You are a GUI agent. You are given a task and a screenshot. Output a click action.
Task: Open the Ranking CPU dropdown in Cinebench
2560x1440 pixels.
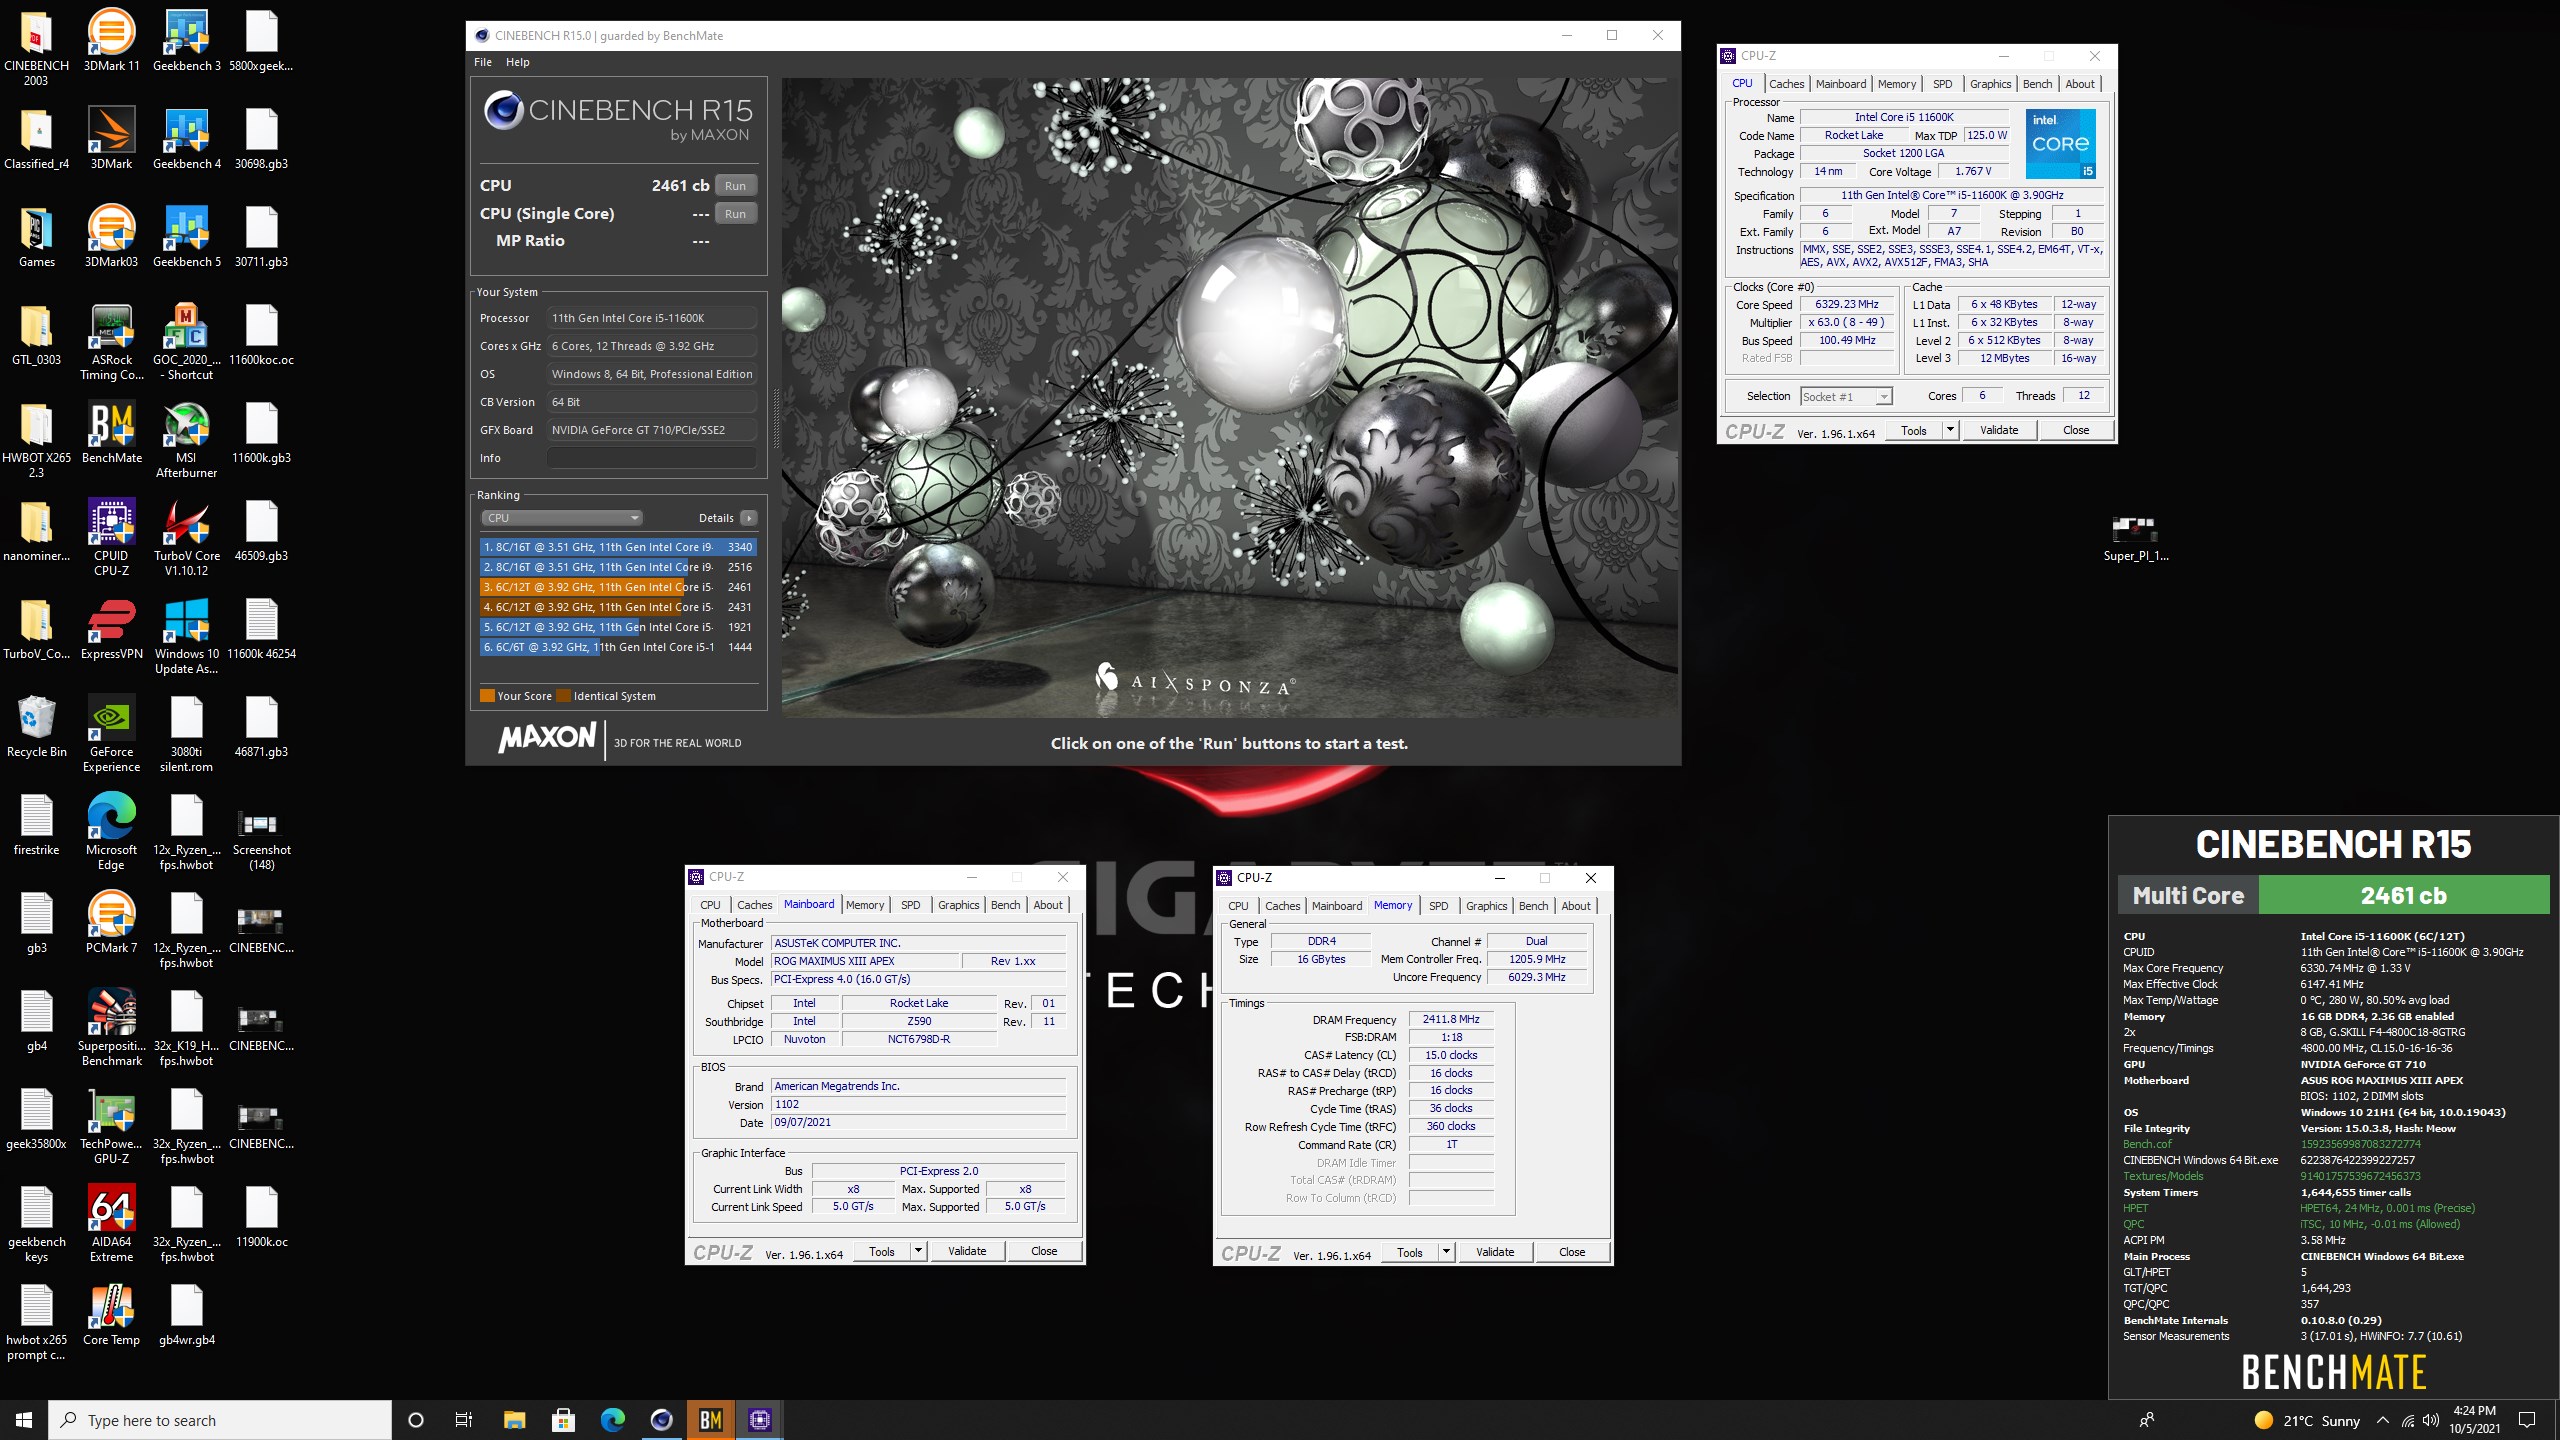(561, 517)
